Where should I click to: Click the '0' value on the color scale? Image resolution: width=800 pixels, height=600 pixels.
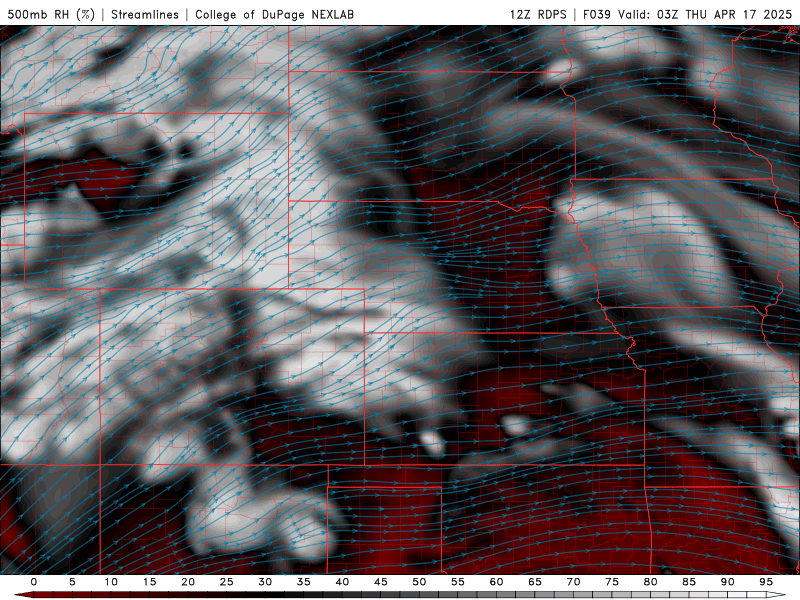34,582
